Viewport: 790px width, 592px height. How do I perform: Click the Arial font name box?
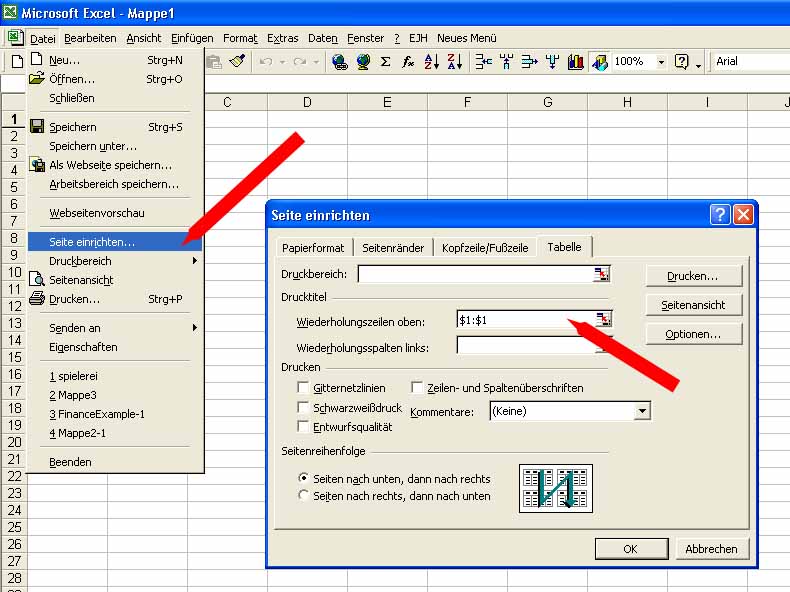coord(751,61)
